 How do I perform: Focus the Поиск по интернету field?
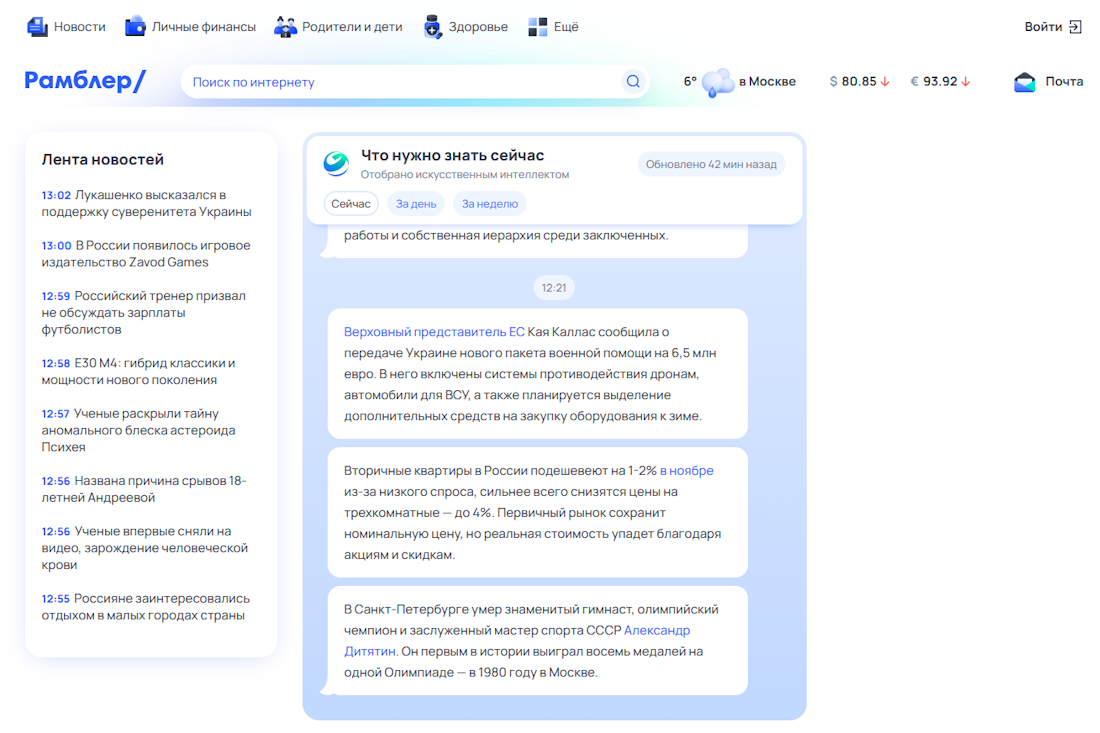tap(400, 82)
